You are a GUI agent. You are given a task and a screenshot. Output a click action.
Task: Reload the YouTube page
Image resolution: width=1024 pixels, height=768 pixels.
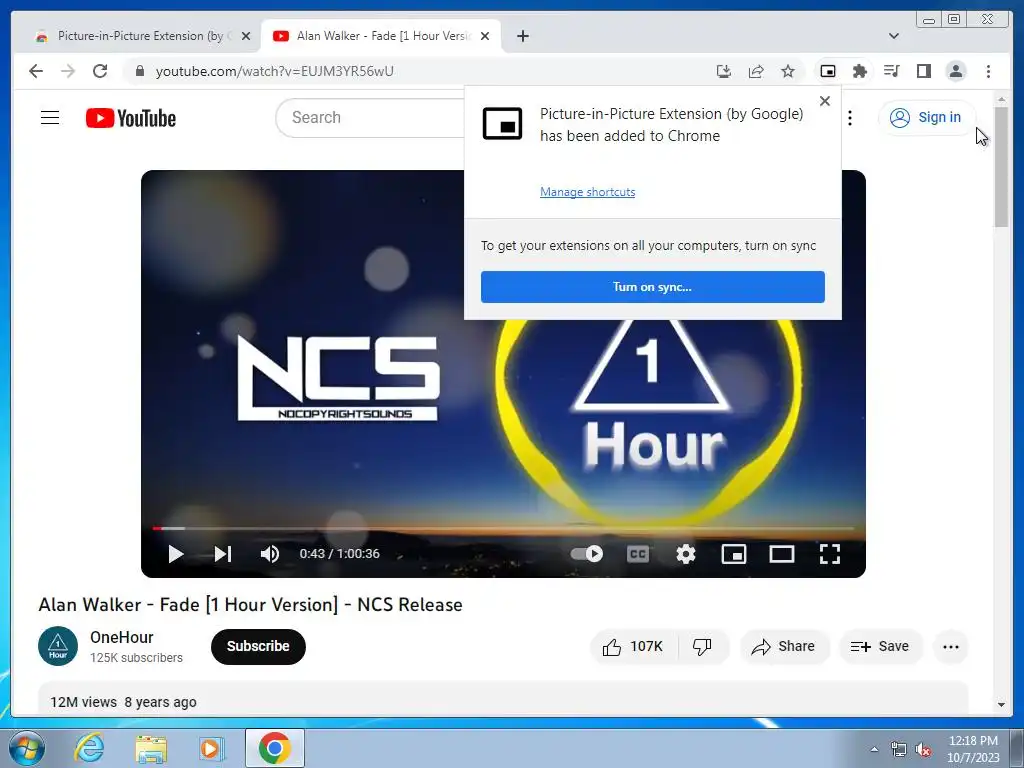pos(100,71)
